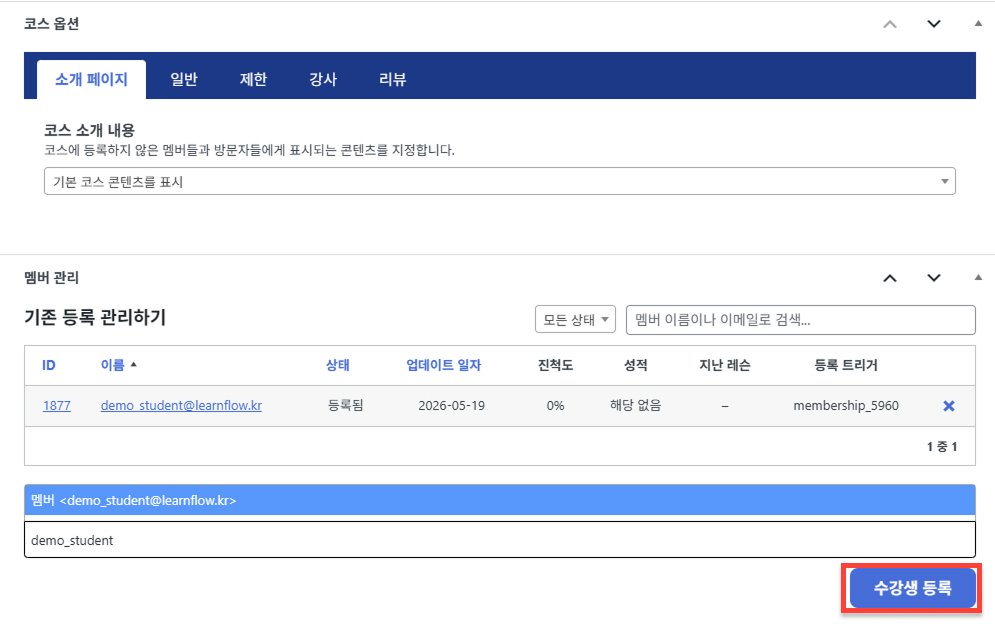The image size is (995, 632).
Task: Click the 지난 레슨 column header
Action: coord(725,365)
